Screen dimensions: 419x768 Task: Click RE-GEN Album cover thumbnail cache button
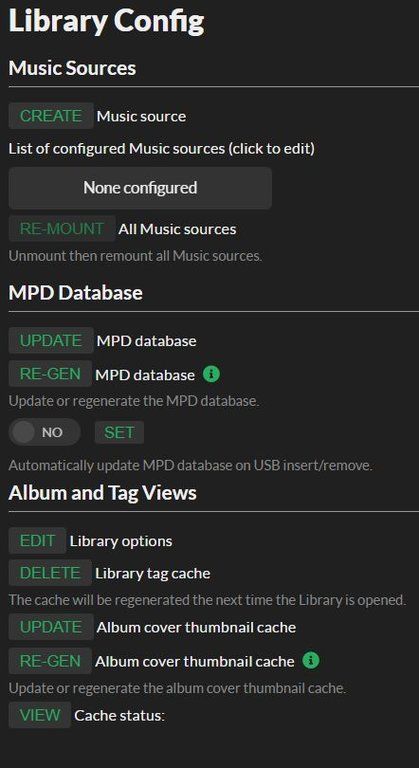pyautogui.click(x=50, y=661)
